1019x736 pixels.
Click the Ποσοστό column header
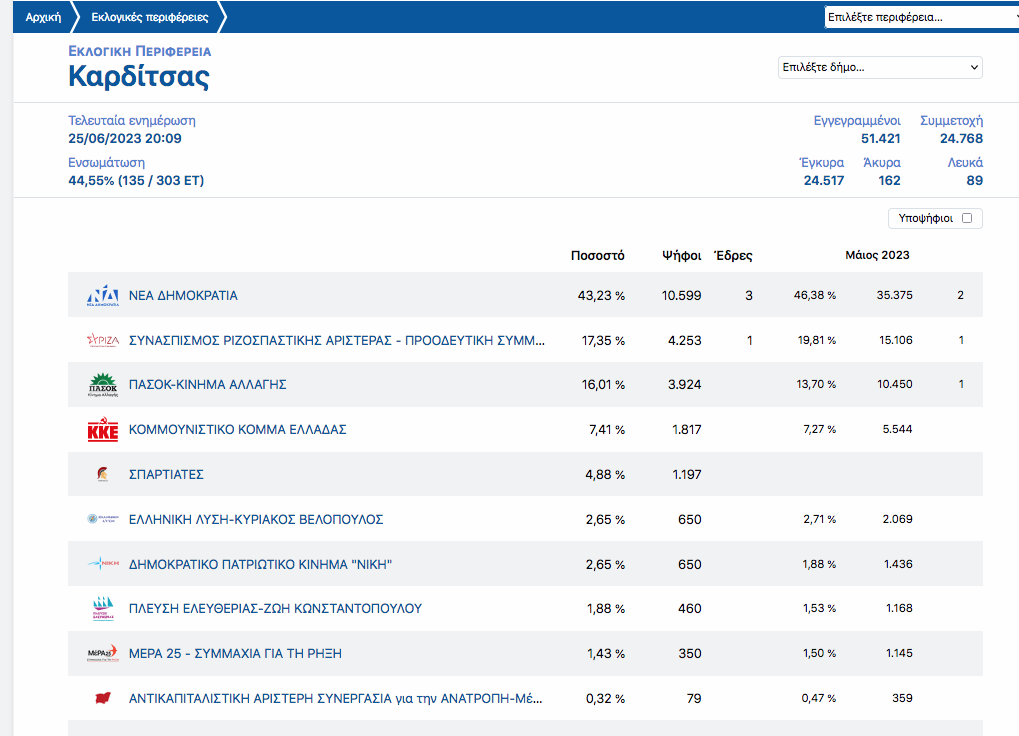coord(597,256)
